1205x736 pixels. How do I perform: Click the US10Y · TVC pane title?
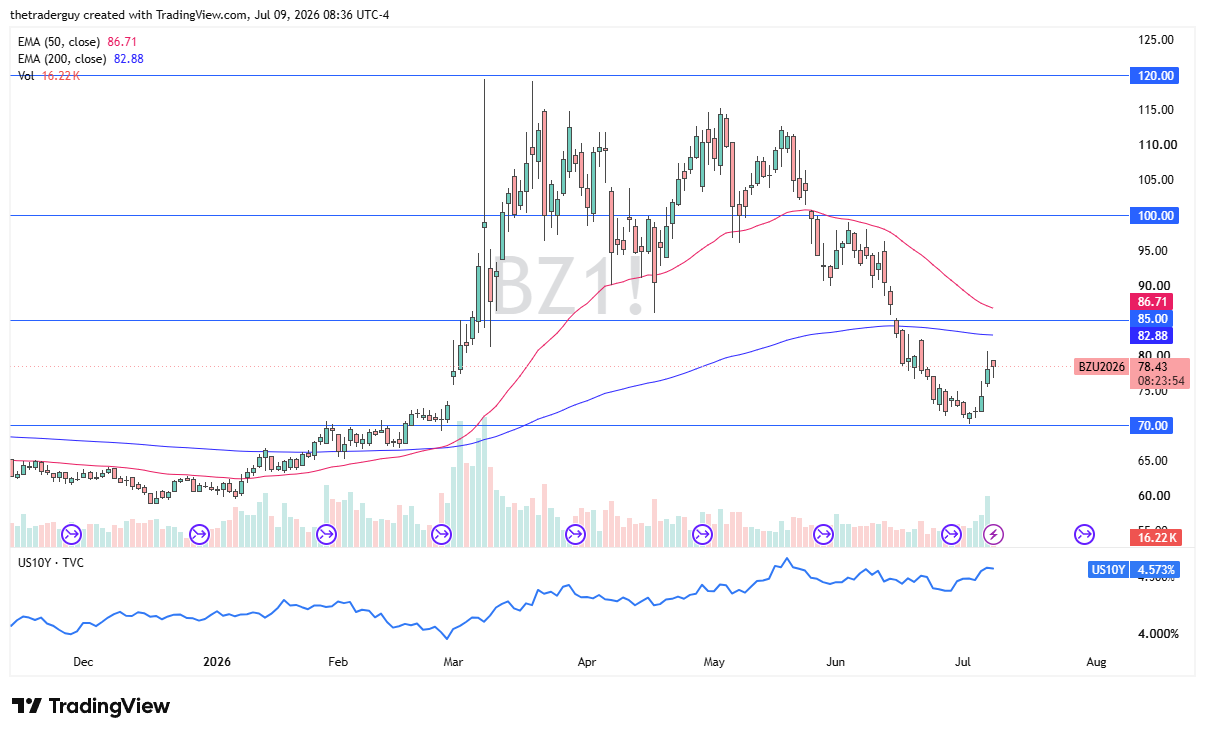tap(51, 563)
